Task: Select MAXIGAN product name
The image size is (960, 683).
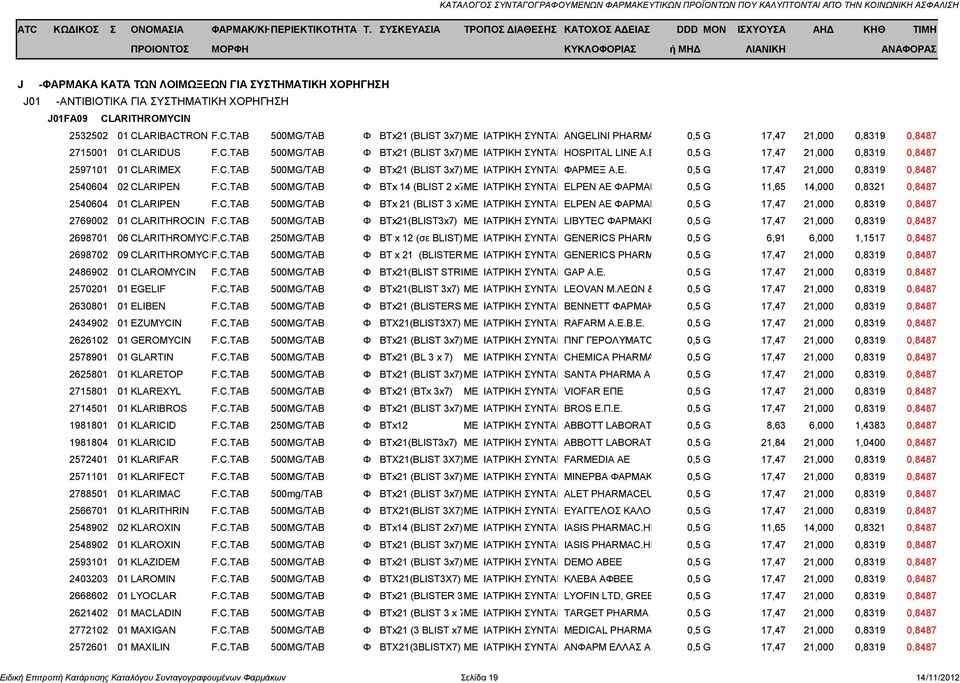Action: (153, 630)
